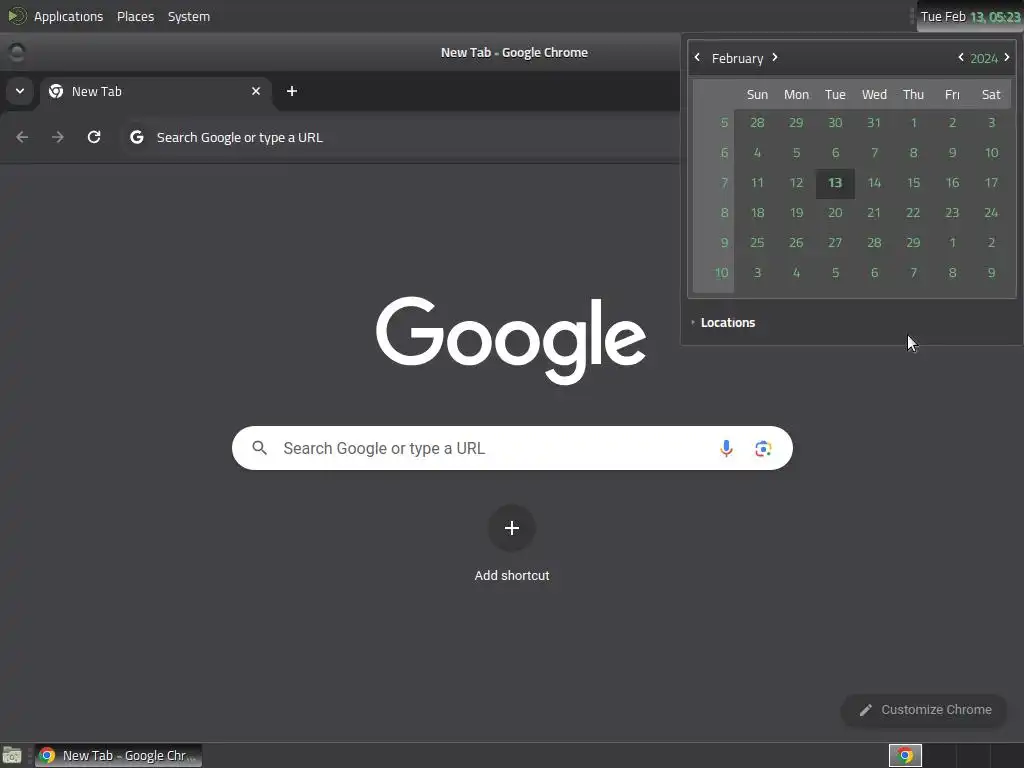Click the show desktop icon in bottom panel

[12, 756]
